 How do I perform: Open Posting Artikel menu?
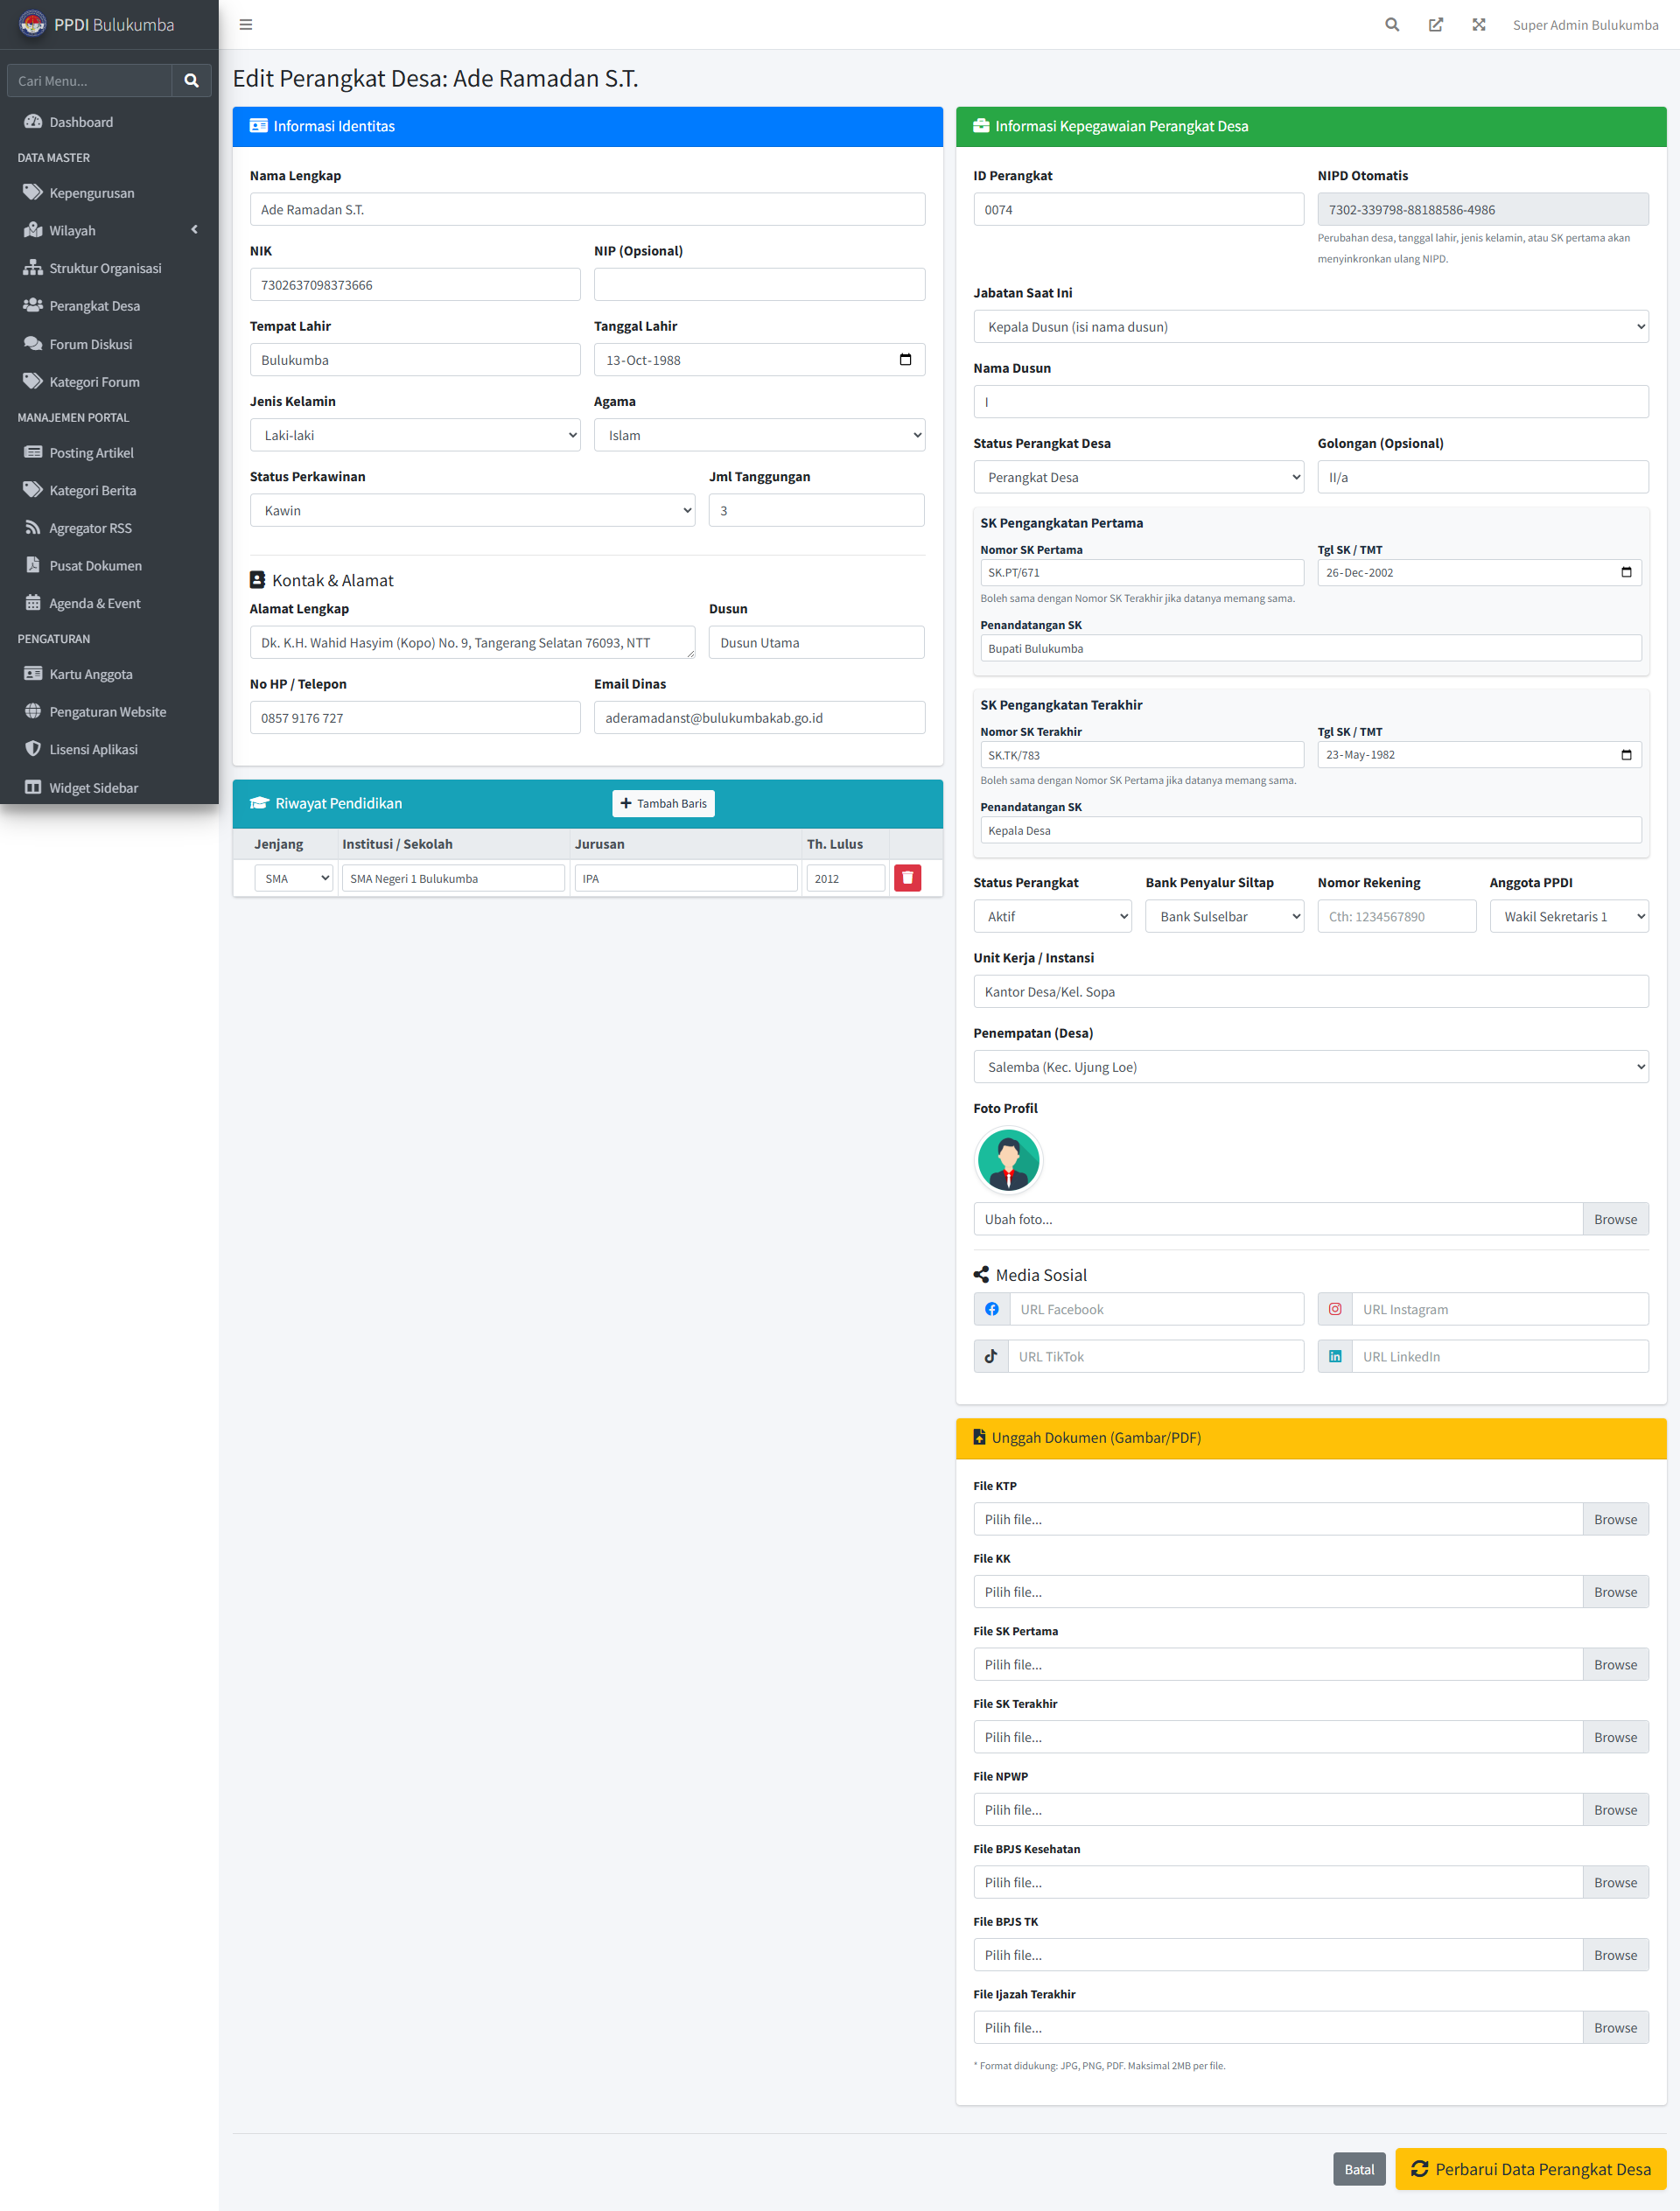click(109, 453)
